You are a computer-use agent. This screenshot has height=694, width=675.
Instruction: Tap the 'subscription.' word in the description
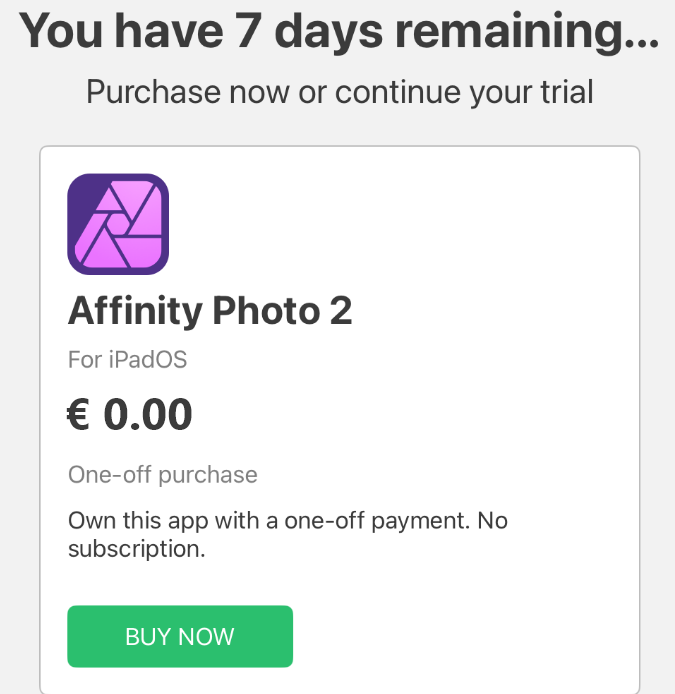coord(136,549)
